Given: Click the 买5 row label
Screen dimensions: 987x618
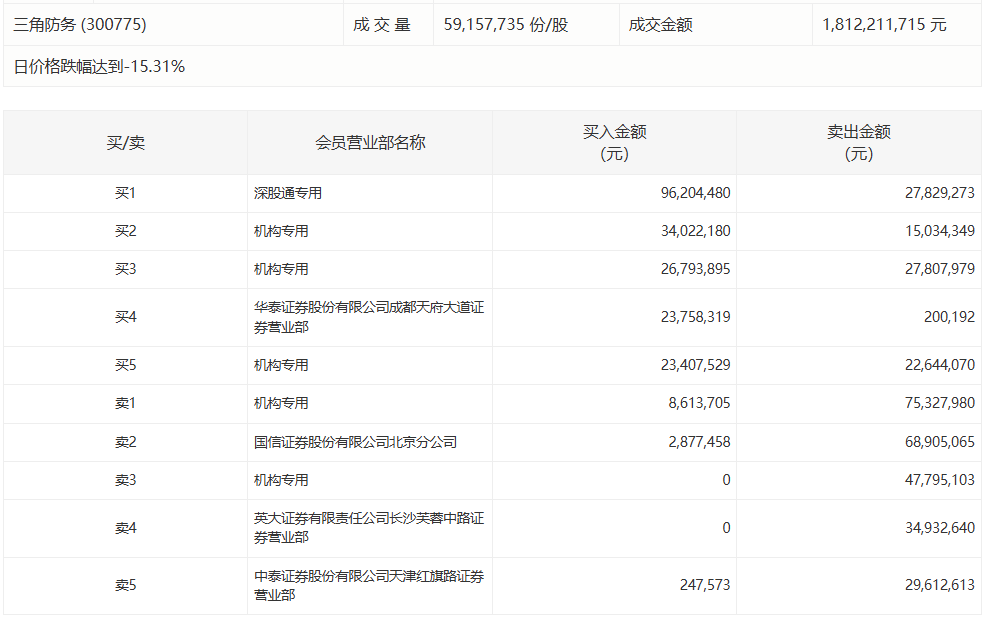Looking at the screenshot, I should tap(125, 365).
